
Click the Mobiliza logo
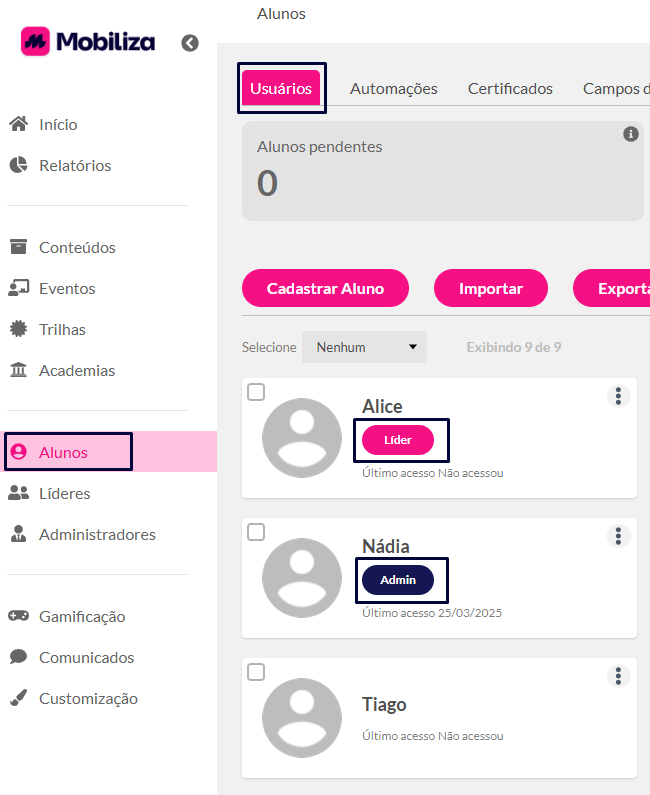(x=88, y=42)
